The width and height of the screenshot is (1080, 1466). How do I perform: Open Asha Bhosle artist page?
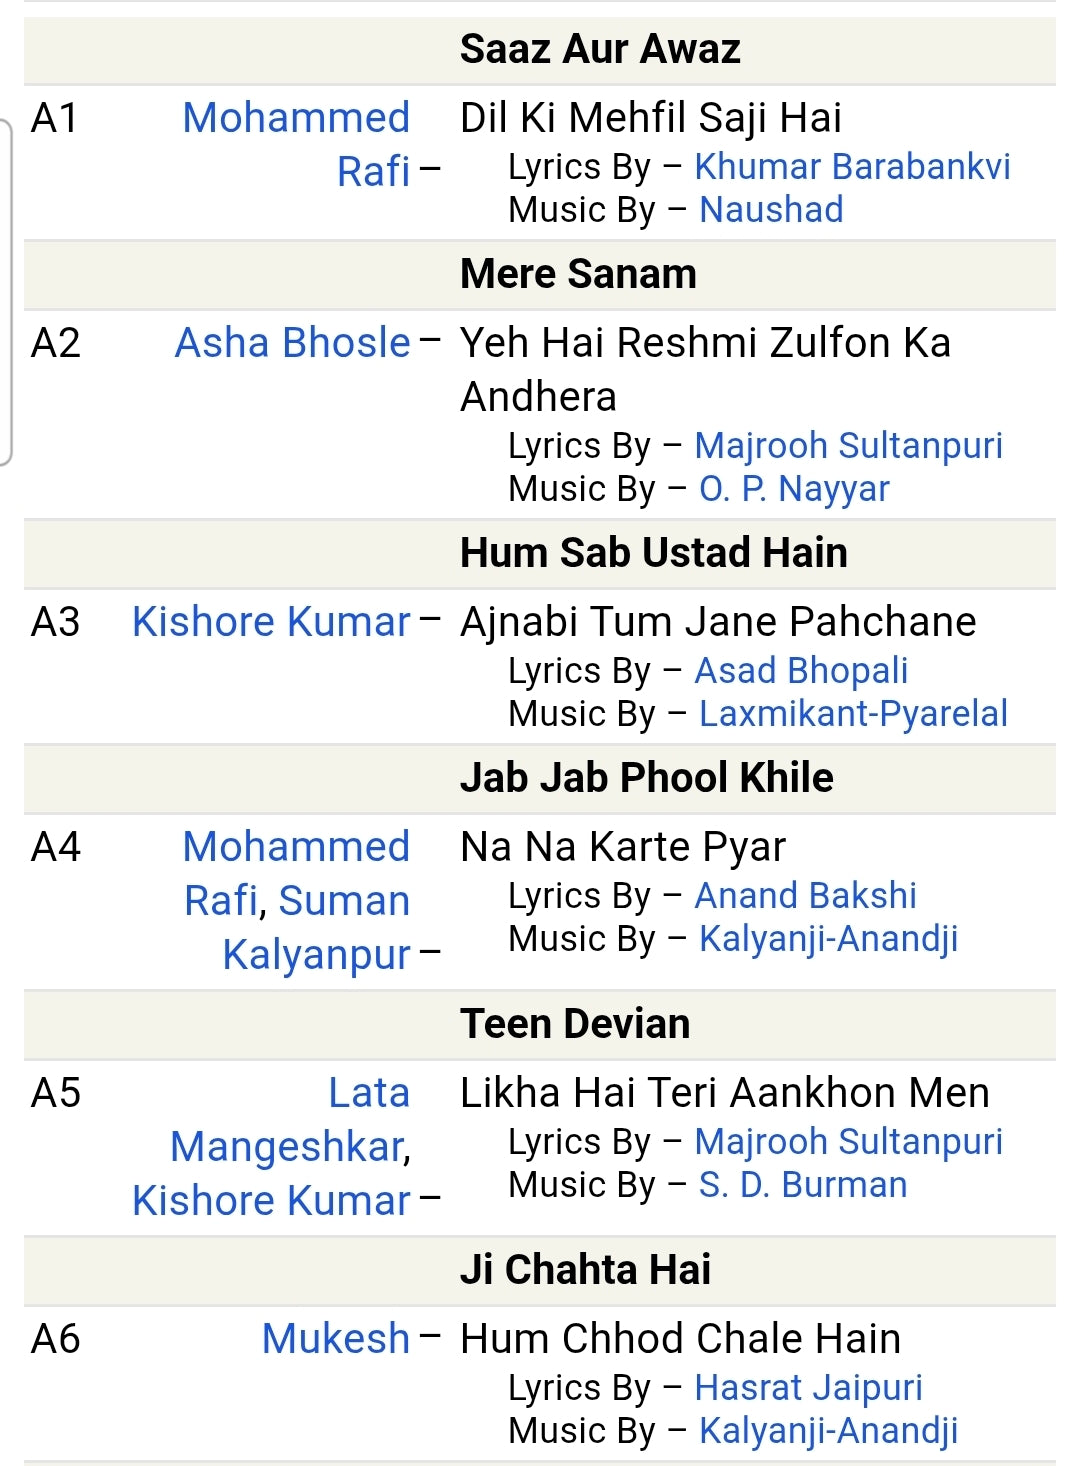[x=293, y=343]
